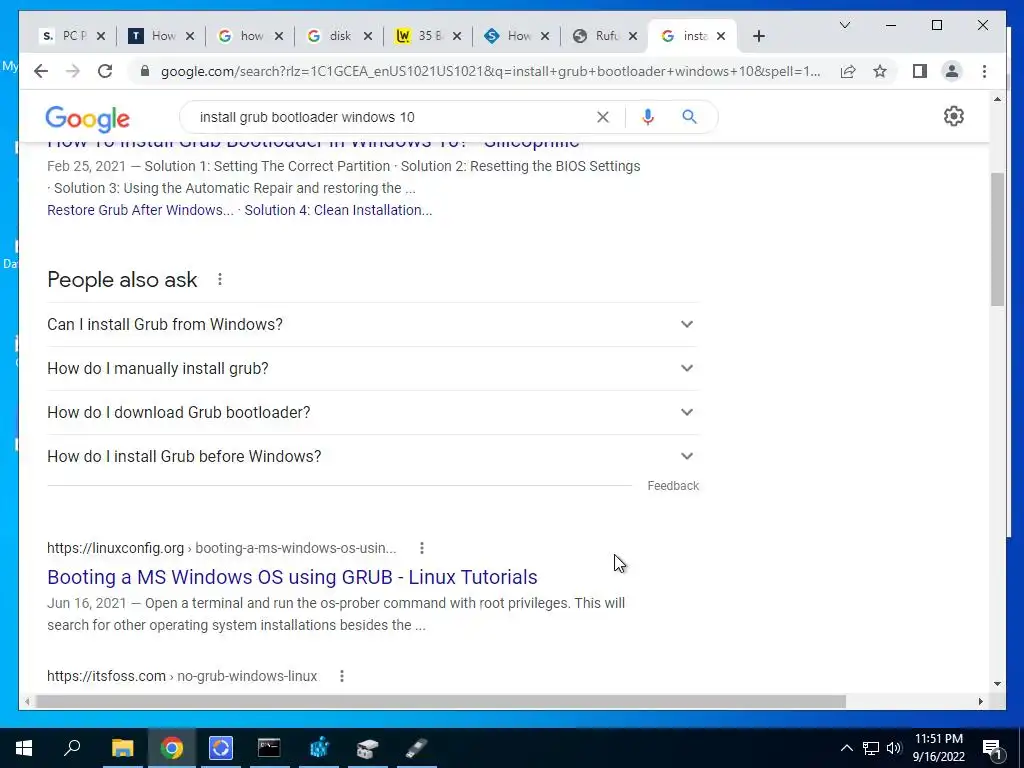Open 'Booting a MS Windows OS using GRUB' result
This screenshot has height=768, width=1024.
pyautogui.click(x=292, y=577)
